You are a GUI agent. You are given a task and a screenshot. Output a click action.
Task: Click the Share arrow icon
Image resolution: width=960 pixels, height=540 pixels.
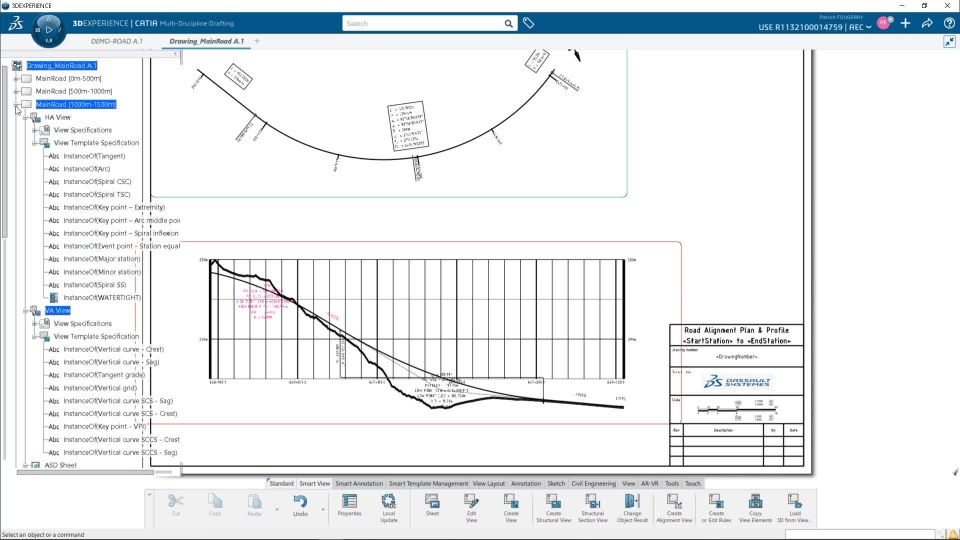point(927,23)
